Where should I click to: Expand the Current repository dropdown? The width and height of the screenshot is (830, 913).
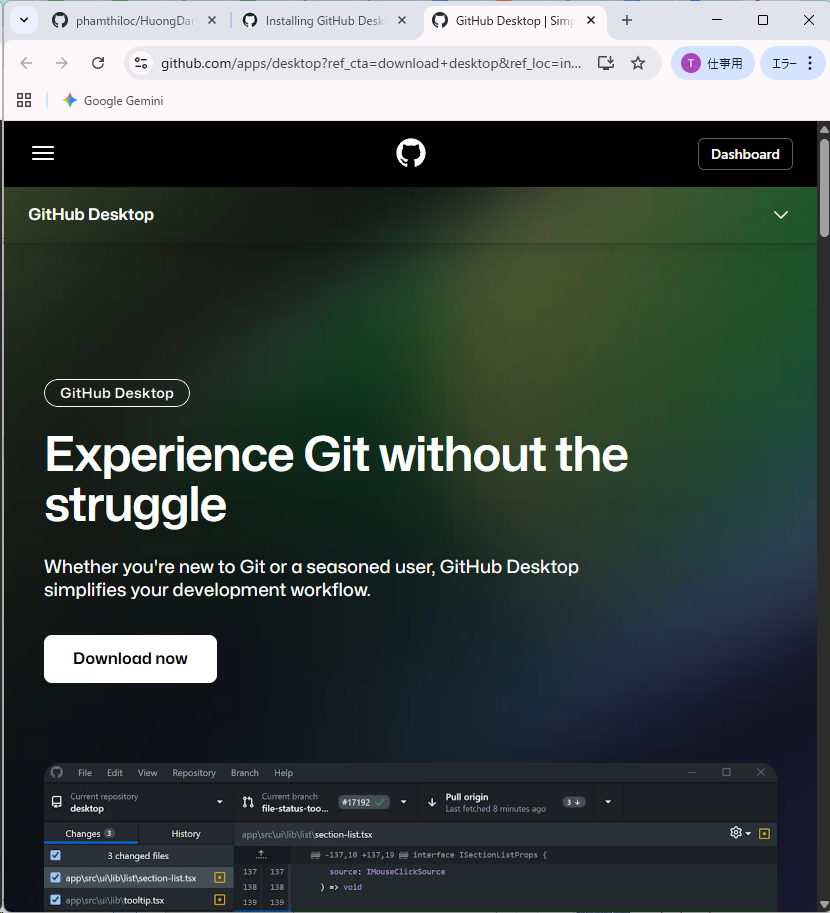[139, 802]
